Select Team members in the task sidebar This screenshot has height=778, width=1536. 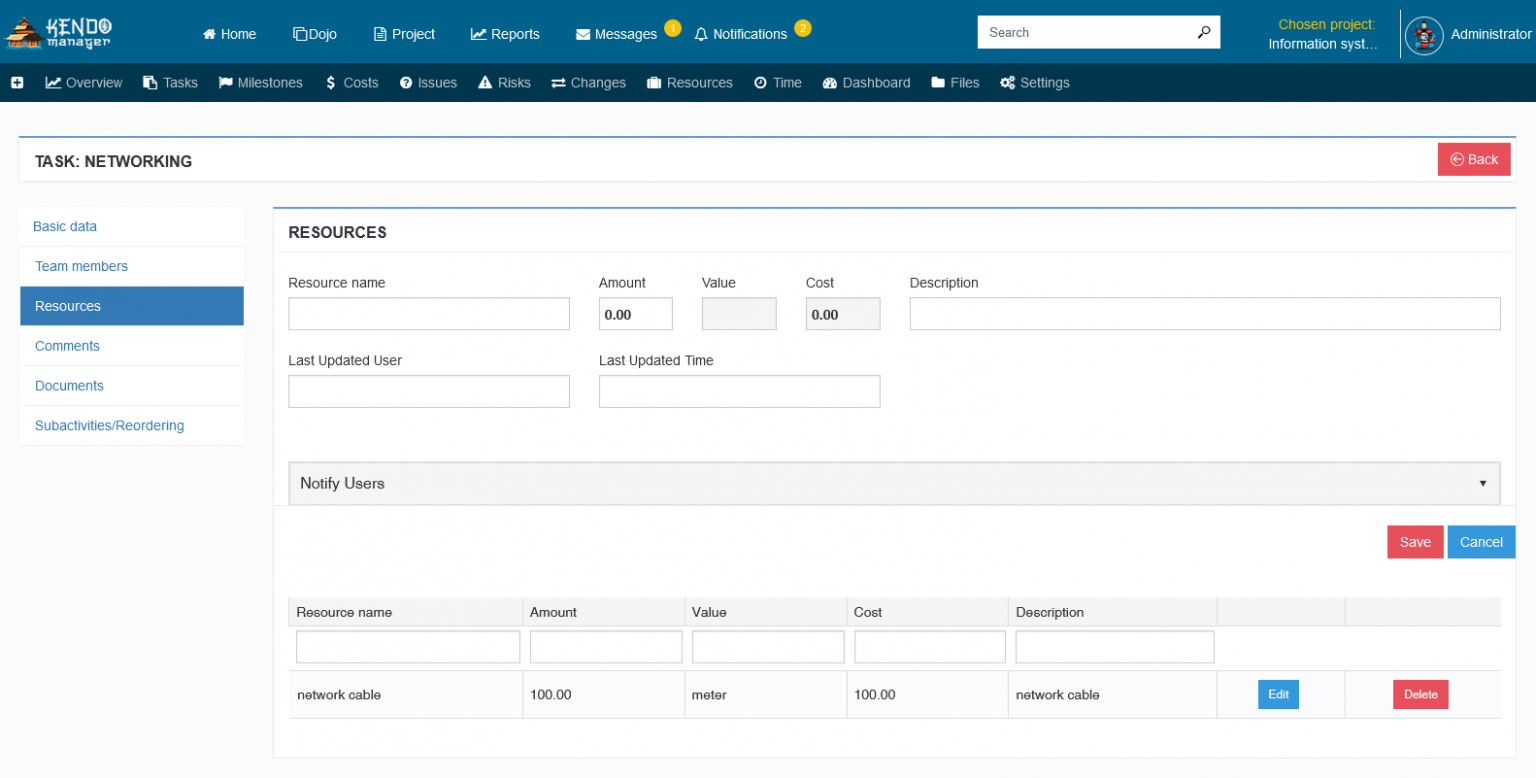[131, 267]
